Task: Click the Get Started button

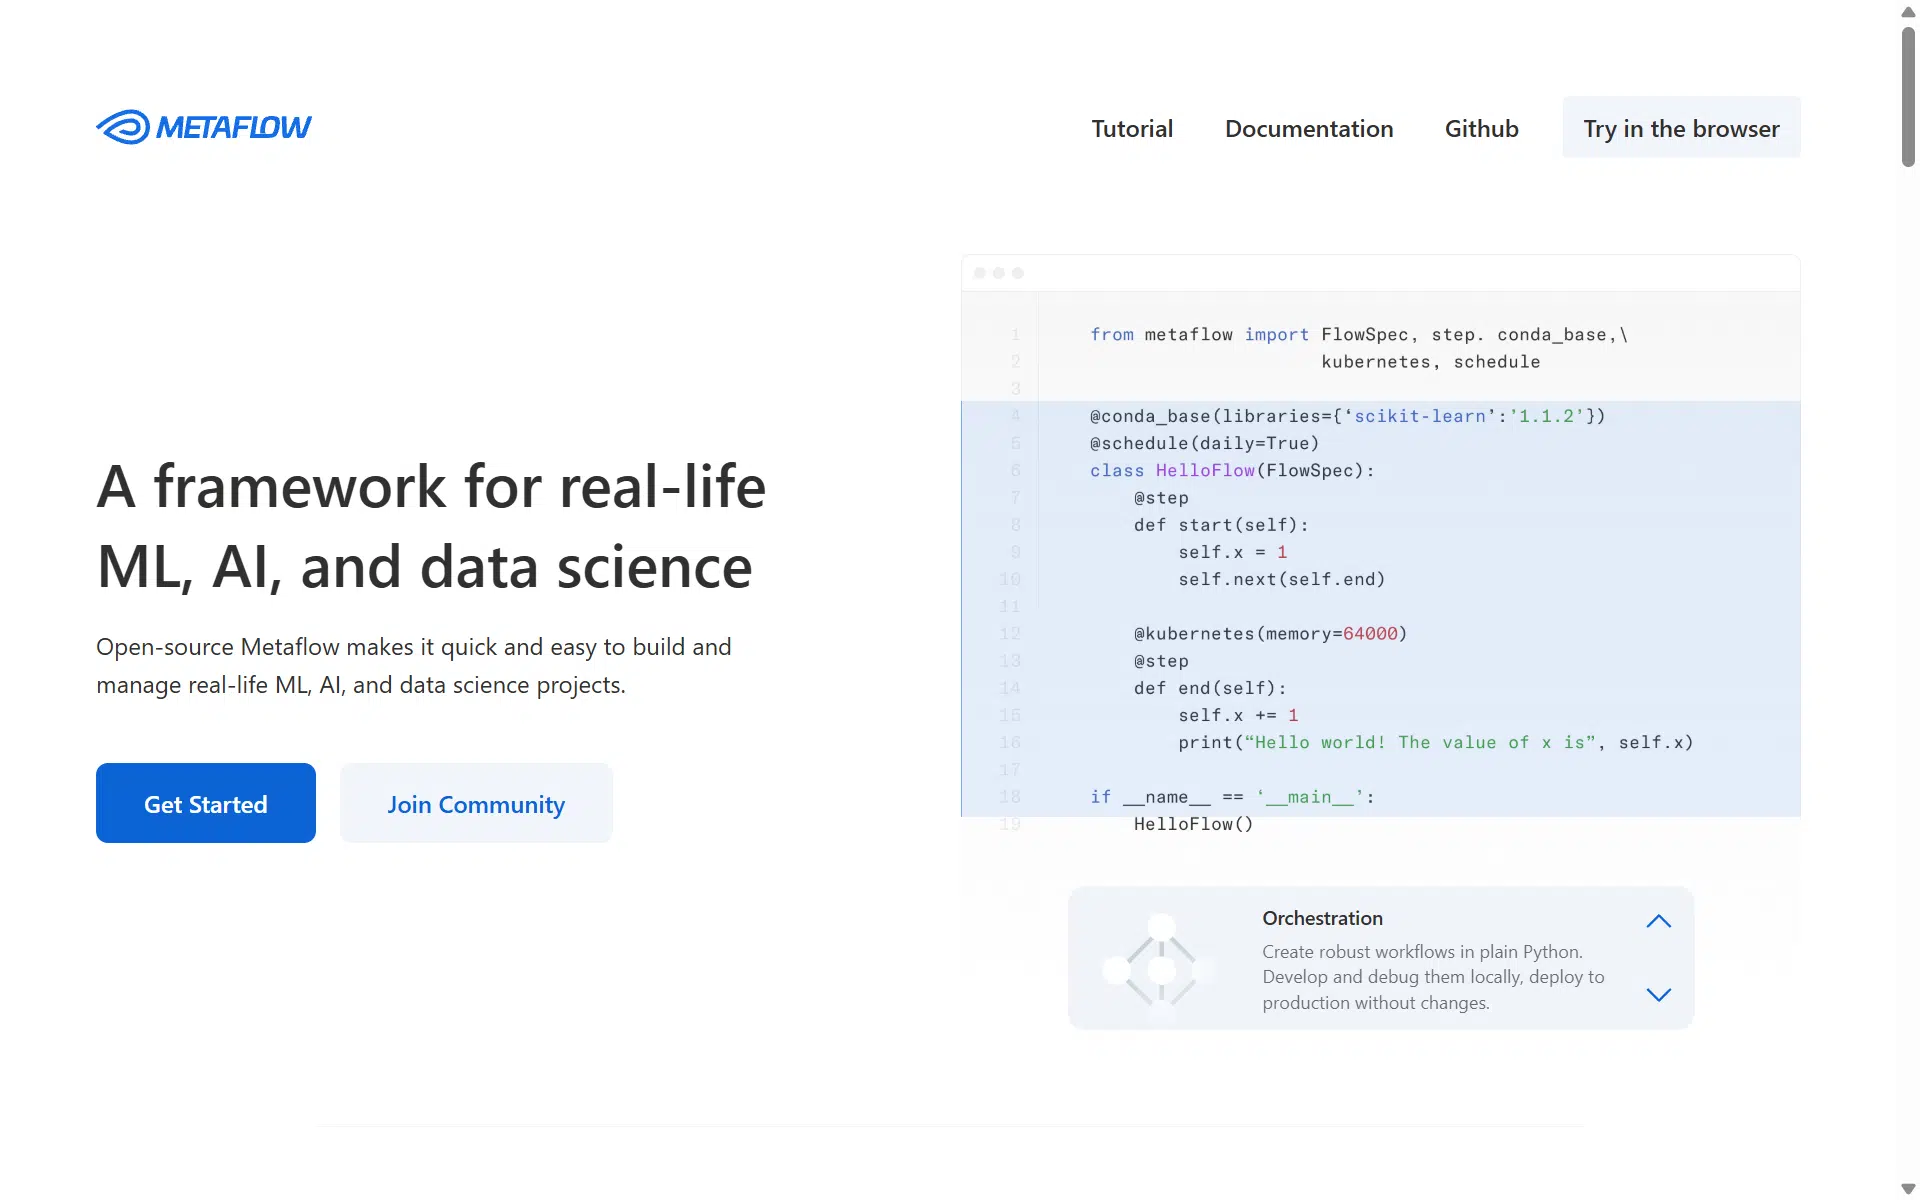Action: tap(206, 803)
